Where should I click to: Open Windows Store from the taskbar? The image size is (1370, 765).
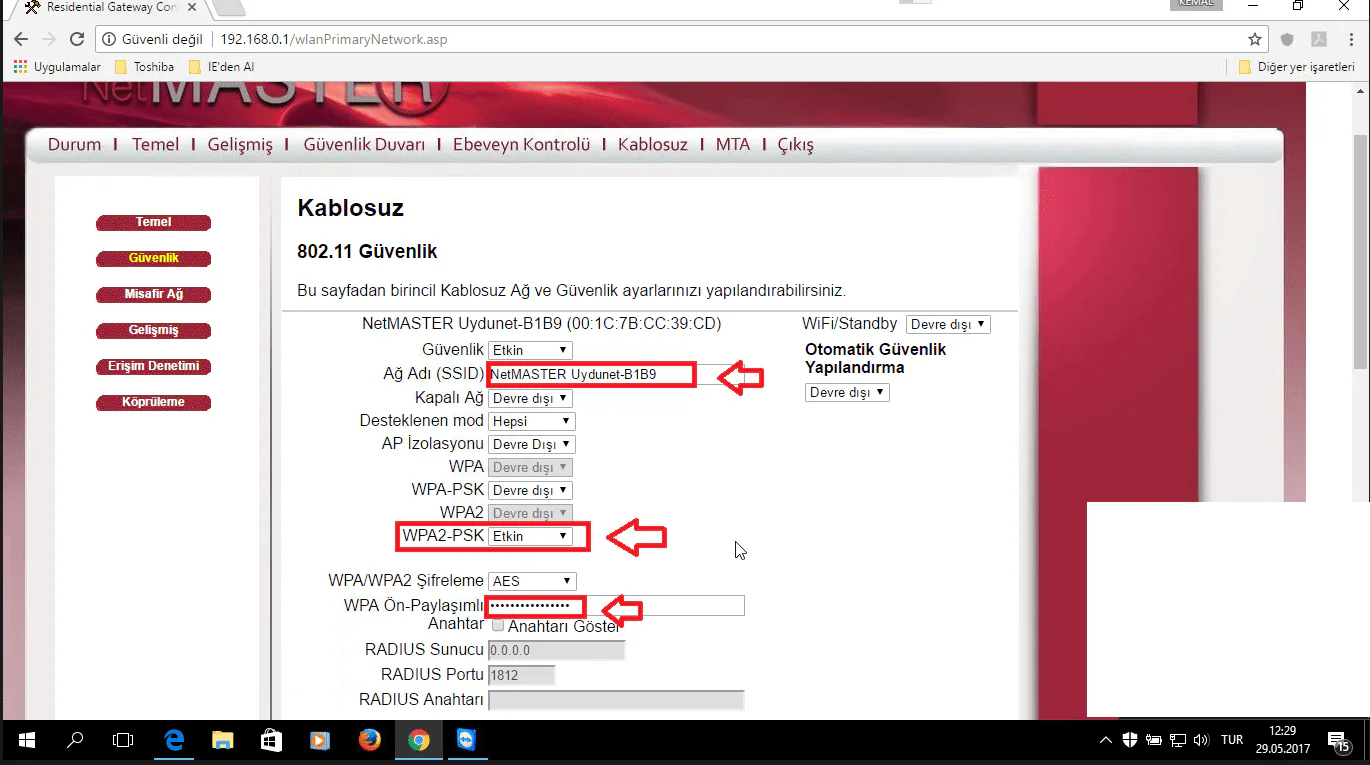271,741
